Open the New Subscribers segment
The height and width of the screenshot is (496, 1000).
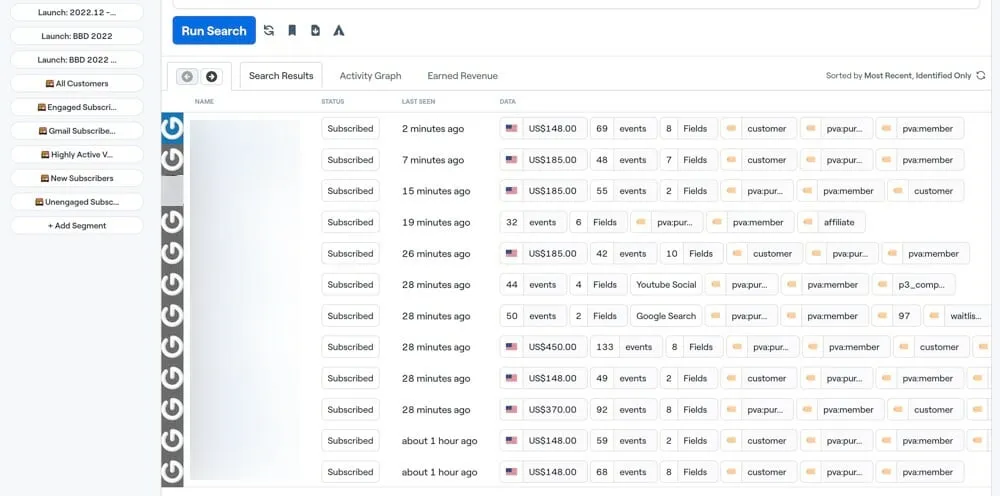(x=77, y=178)
